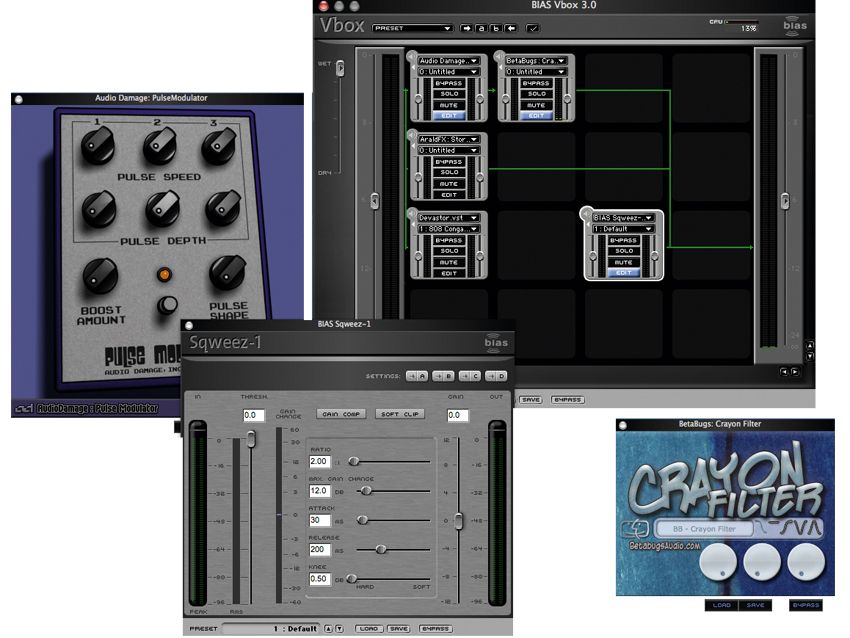The width and height of the screenshot is (850, 638).
Task: Click the footswitch on PulseModulator pedal
Action: click(168, 305)
